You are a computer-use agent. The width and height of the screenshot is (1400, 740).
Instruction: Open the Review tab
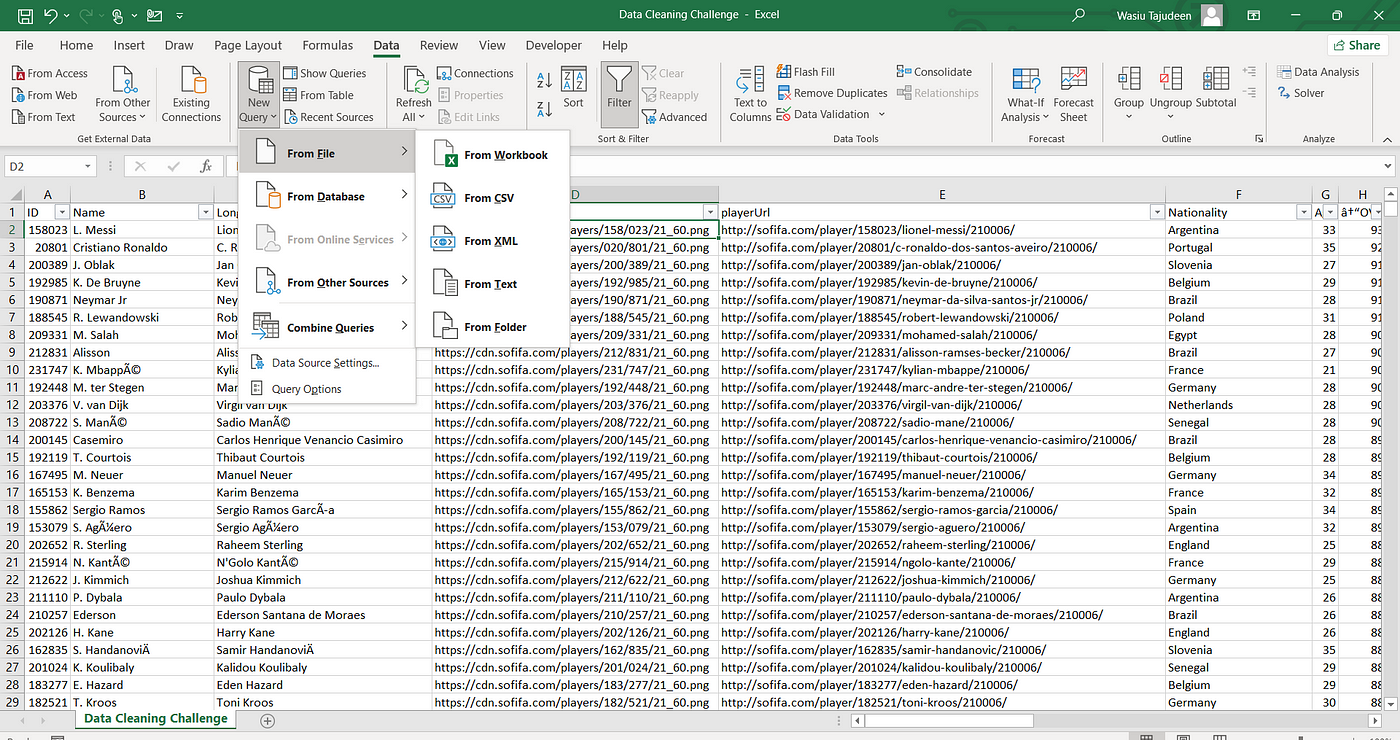[439, 45]
